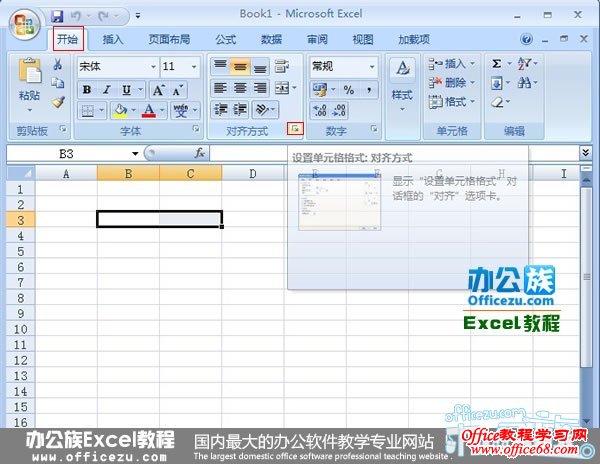
Task: Open Name Box dropdown arrow
Action: click(x=135, y=154)
